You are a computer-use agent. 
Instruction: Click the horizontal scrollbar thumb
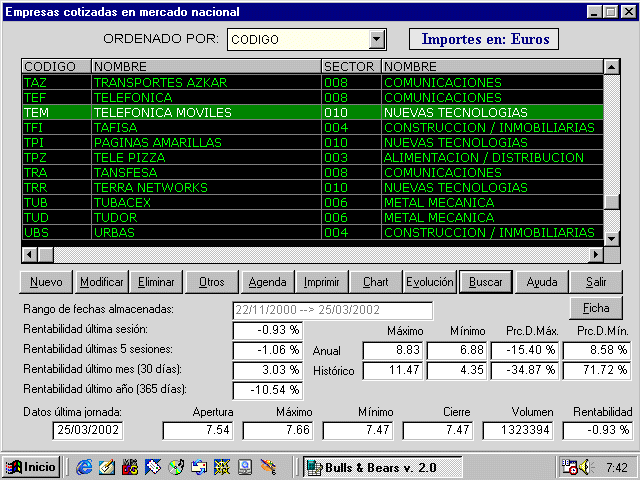[46, 255]
